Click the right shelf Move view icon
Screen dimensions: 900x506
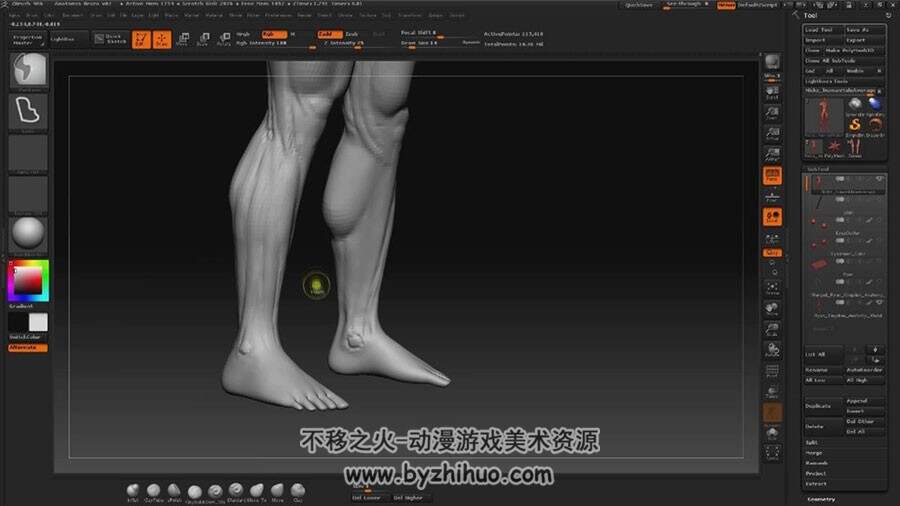(x=772, y=309)
